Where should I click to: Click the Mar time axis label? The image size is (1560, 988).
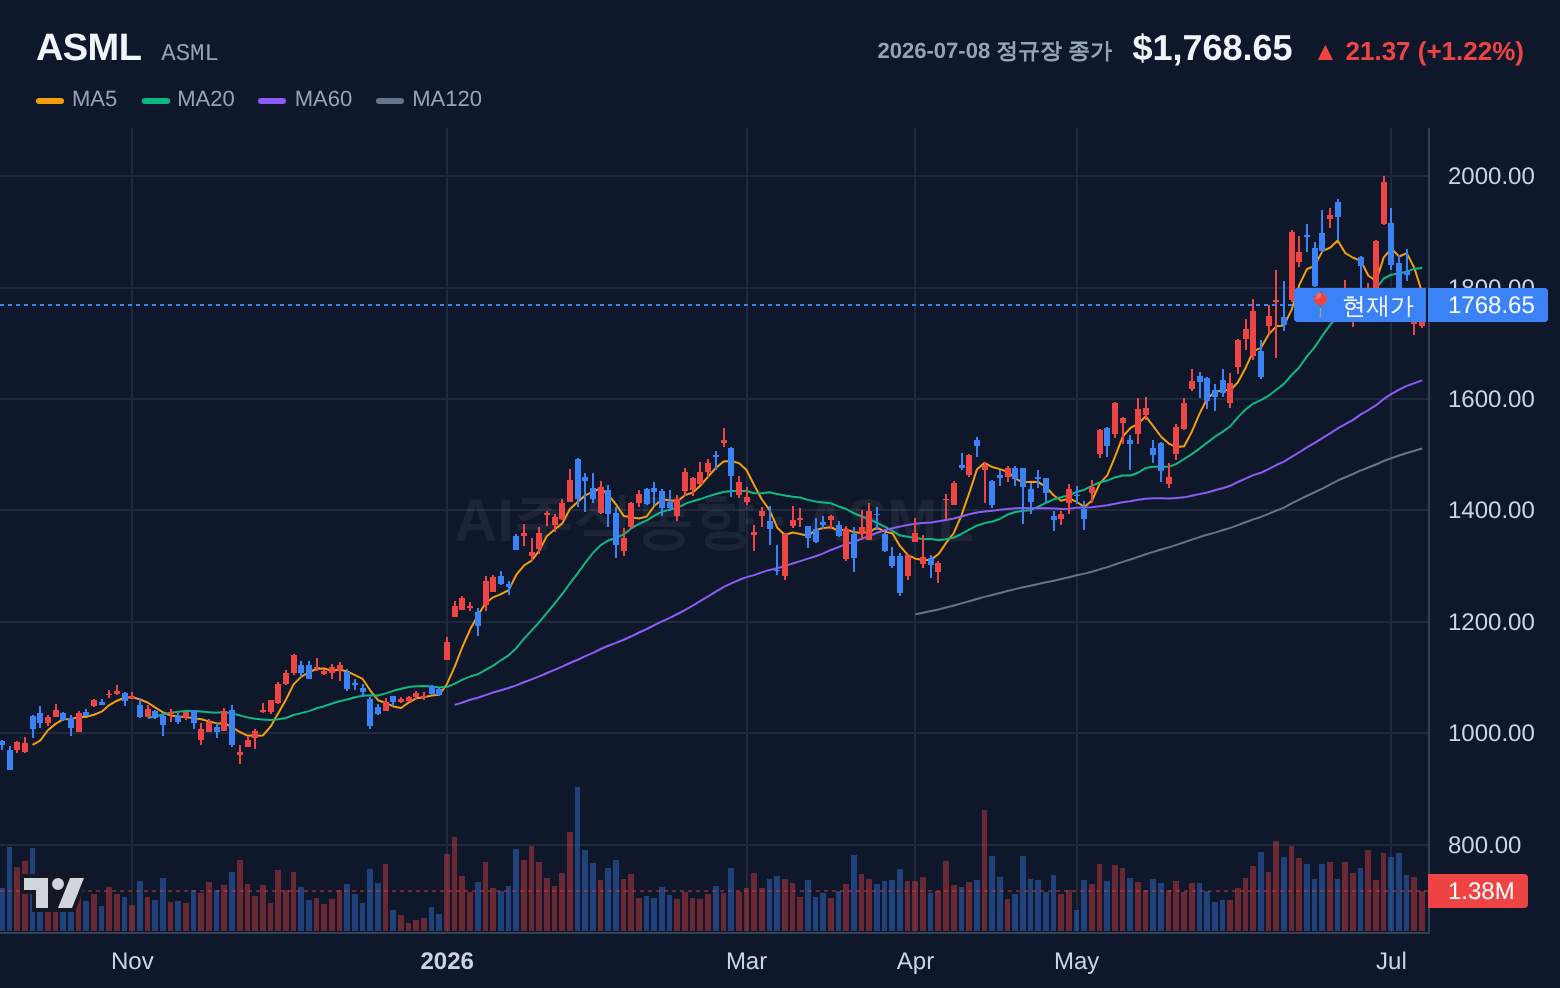[746, 961]
